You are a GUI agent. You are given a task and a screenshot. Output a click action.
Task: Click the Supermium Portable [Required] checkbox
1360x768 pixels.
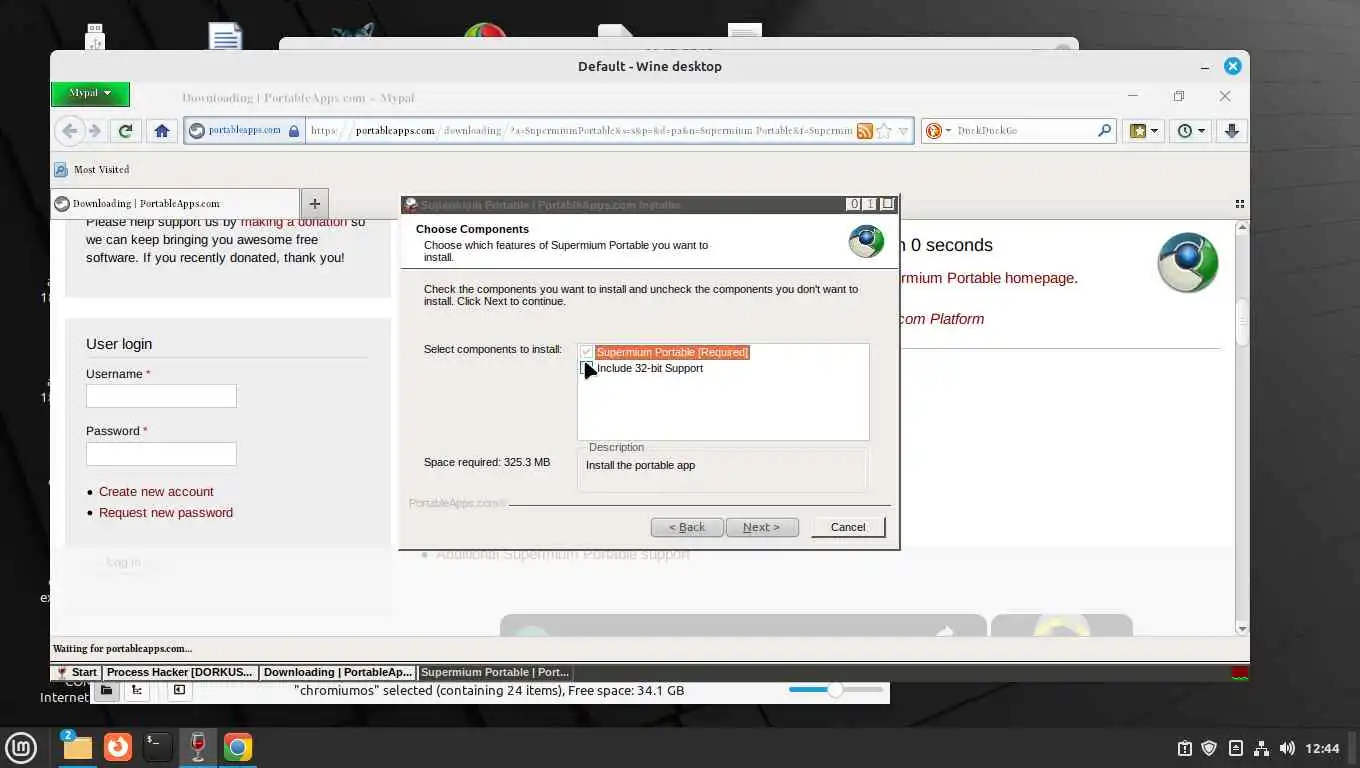[x=587, y=352]
